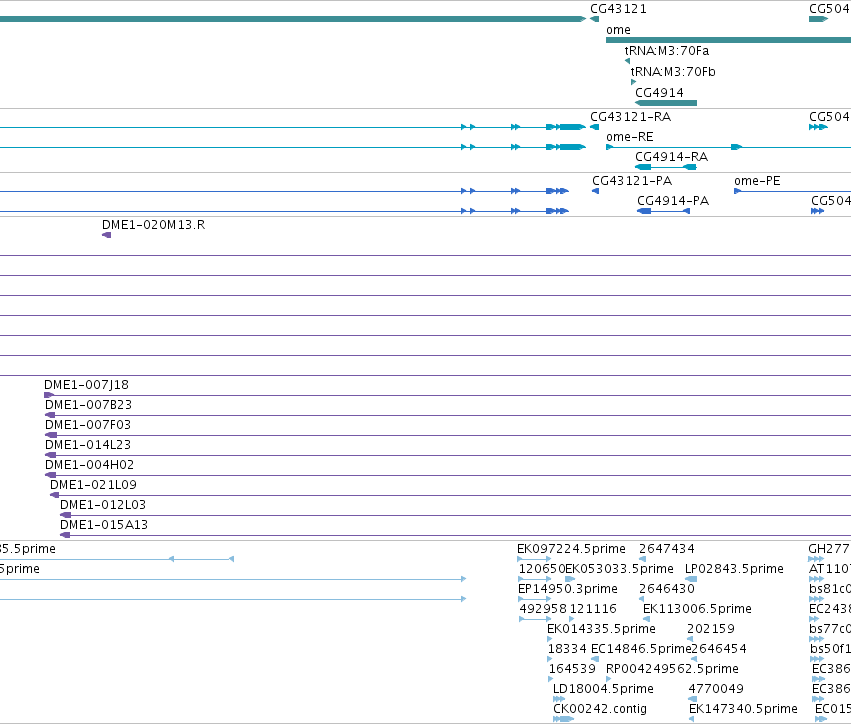Select BAC clone DME1-004H02

pyautogui.click(x=90, y=465)
